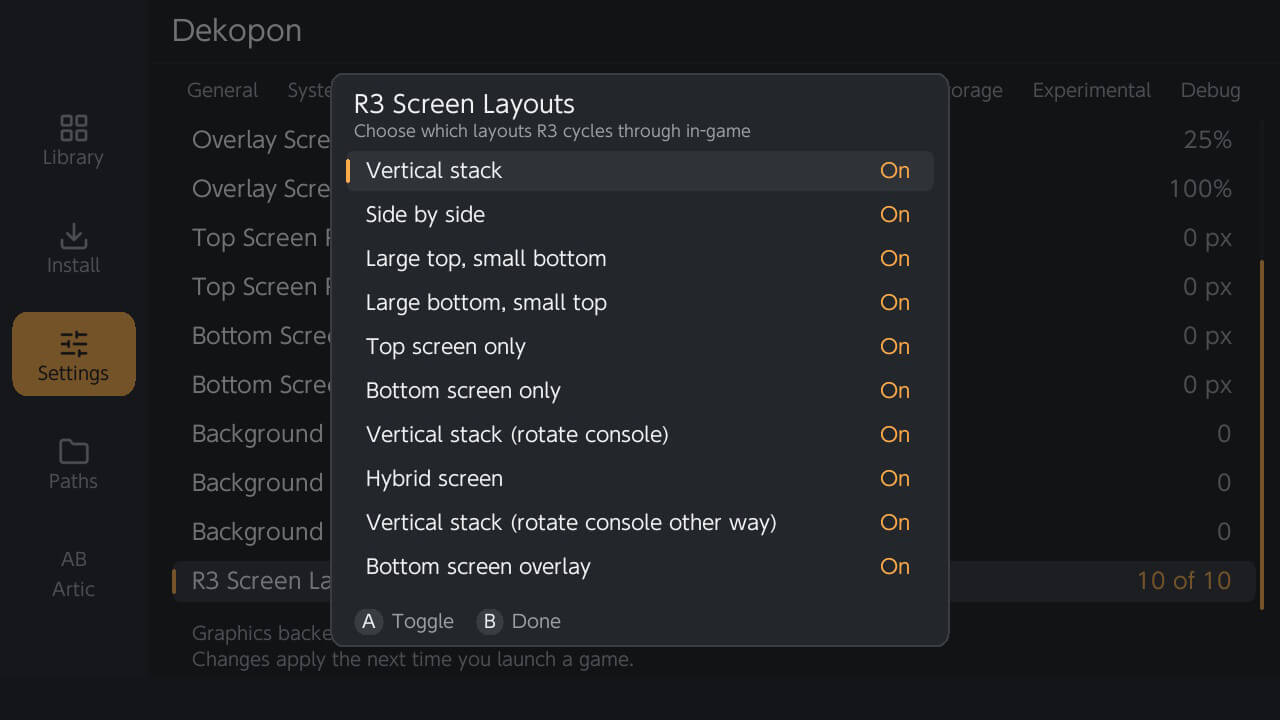Screen dimensions: 1280x720
Task: Click the A button Toggle hint
Action: tap(405, 621)
